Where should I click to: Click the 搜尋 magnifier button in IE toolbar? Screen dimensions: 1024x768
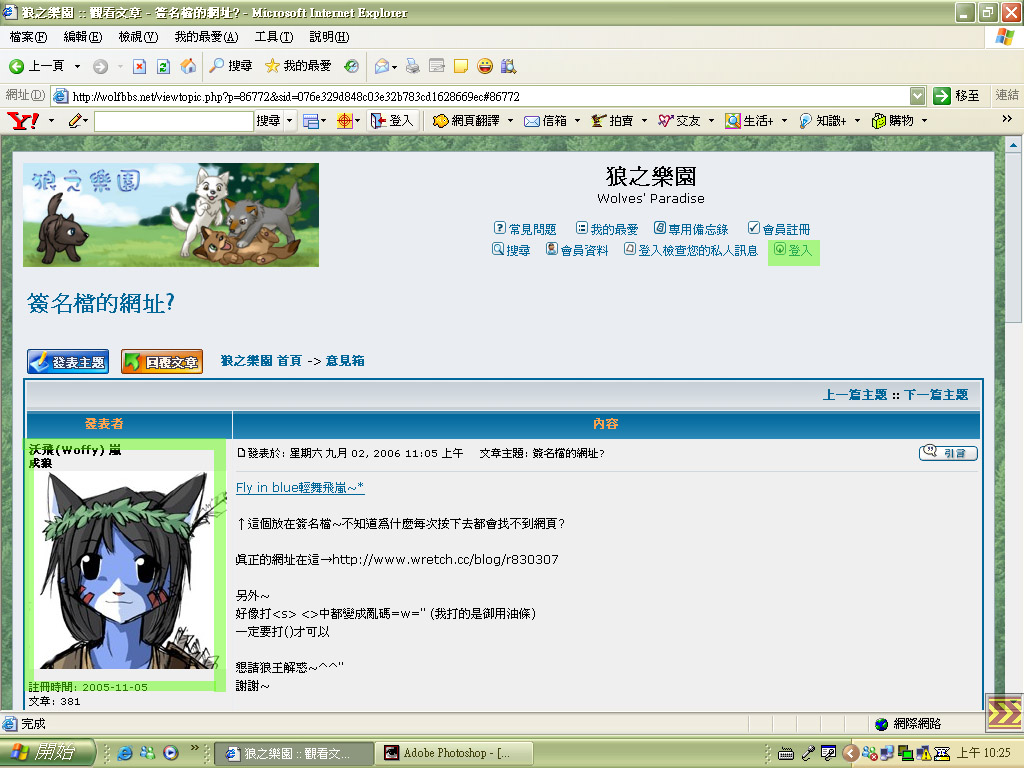230,66
